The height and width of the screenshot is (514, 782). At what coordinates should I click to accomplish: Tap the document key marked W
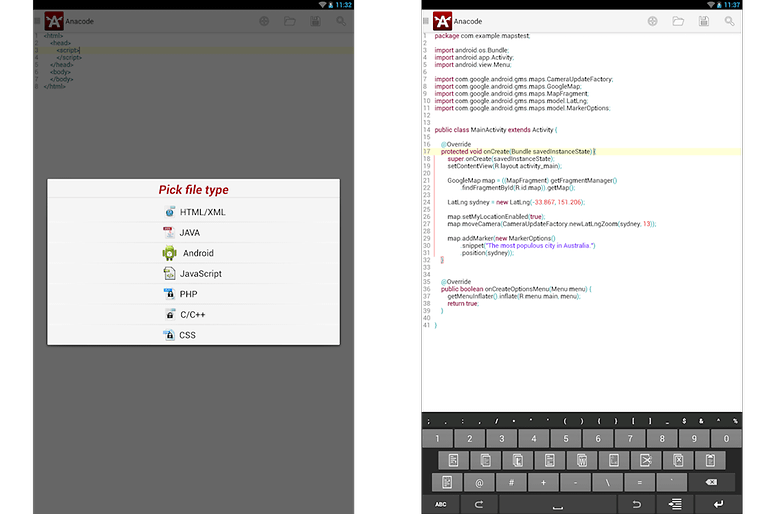pyautogui.click(x=582, y=460)
